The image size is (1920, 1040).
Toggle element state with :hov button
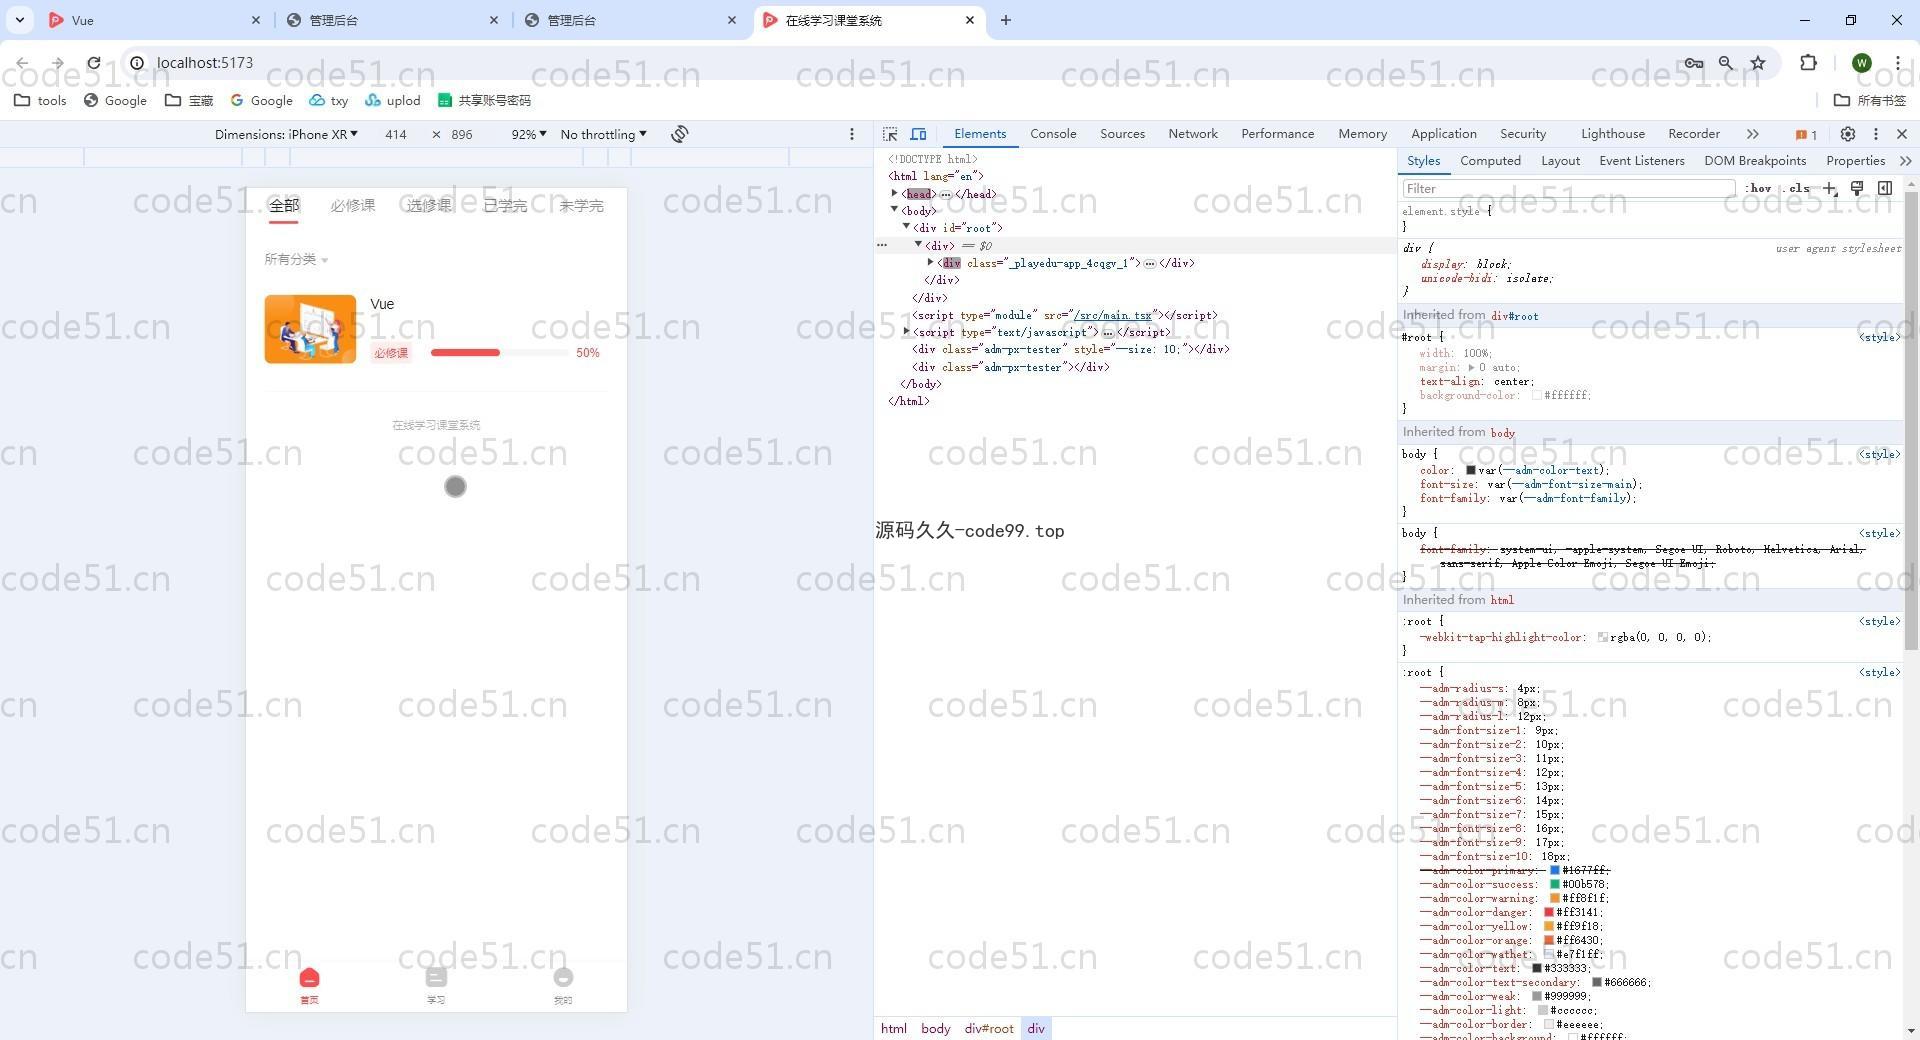click(1759, 188)
